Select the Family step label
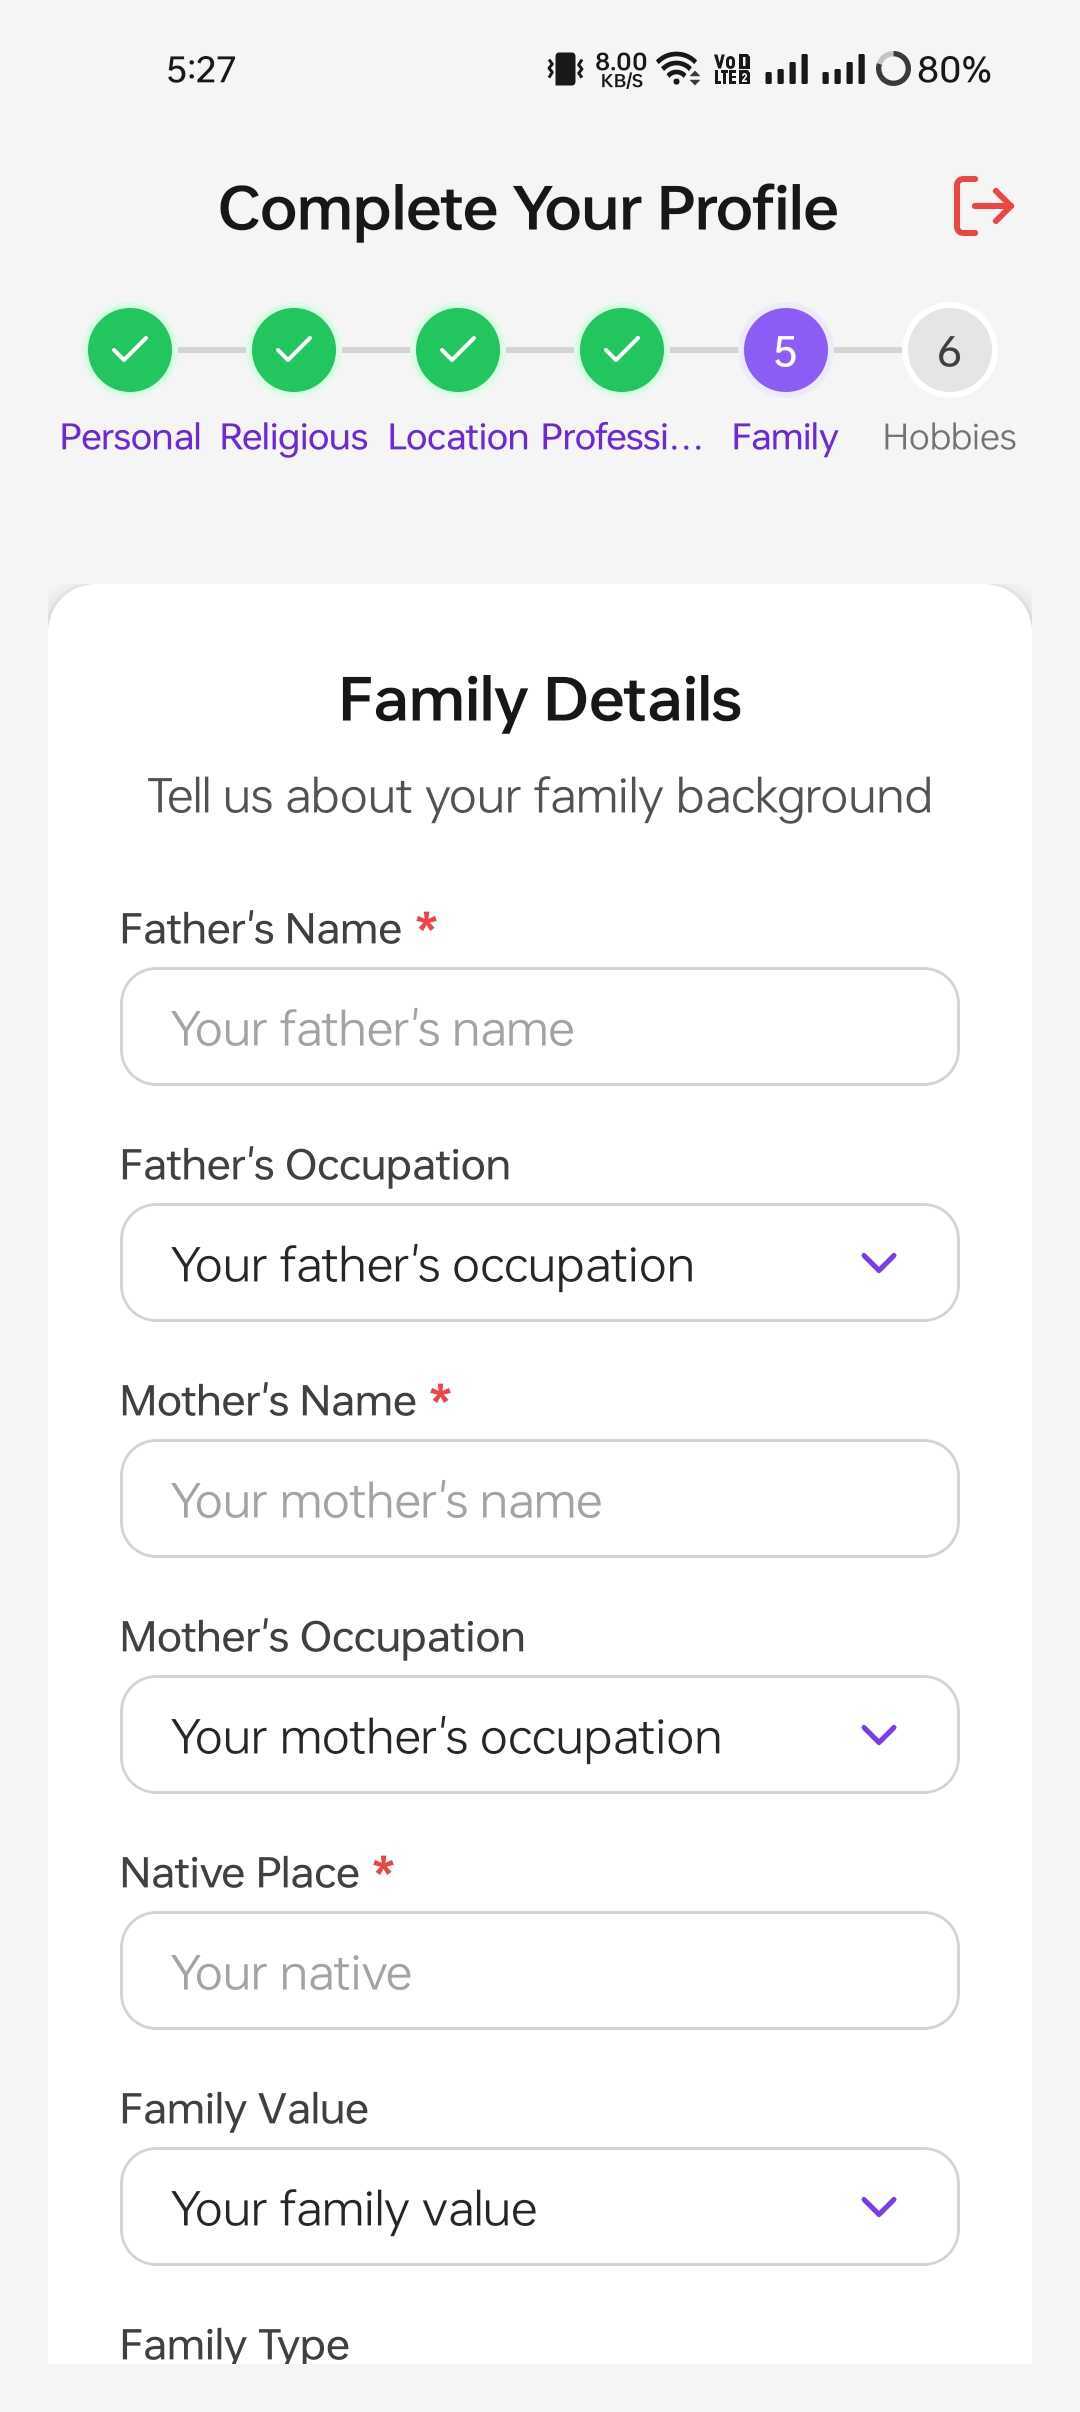 [x=784, y=436]
